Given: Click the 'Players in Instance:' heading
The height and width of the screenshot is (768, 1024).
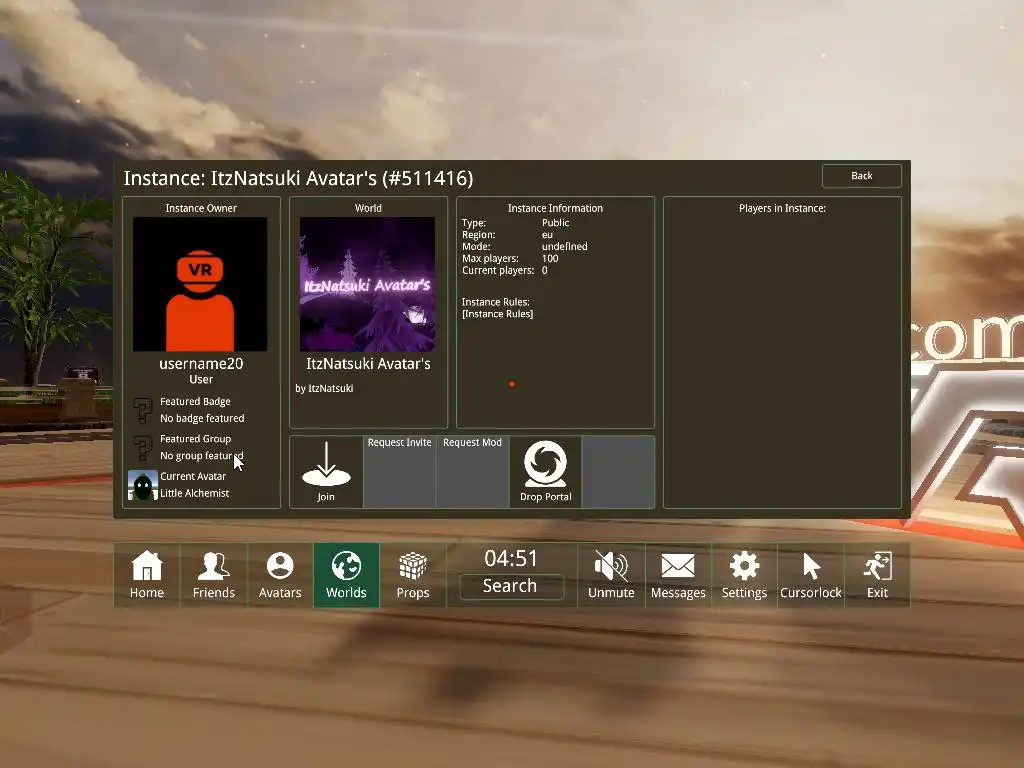Looking at the screenshot, I should click(782, 208).
